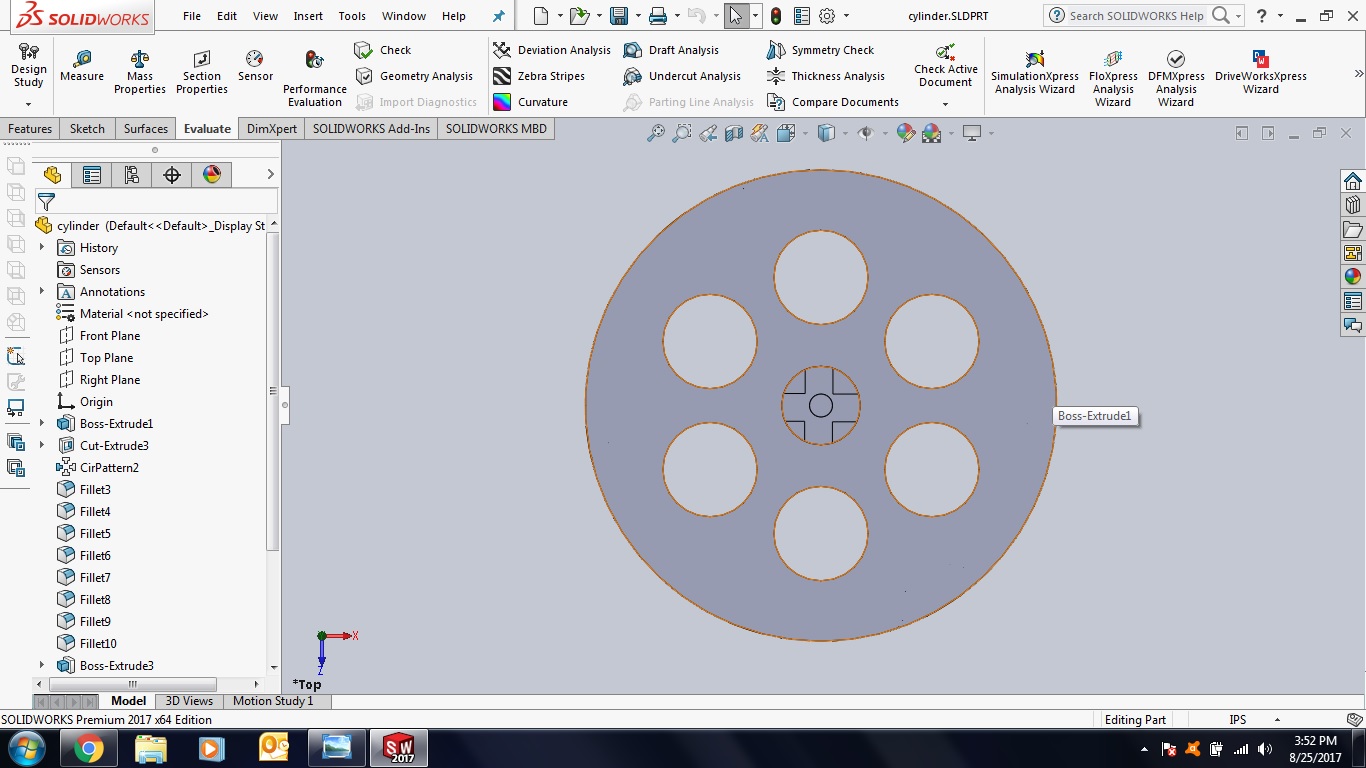
Task: Open the Design Study dropdown arrow
Action: click(28, 104)
